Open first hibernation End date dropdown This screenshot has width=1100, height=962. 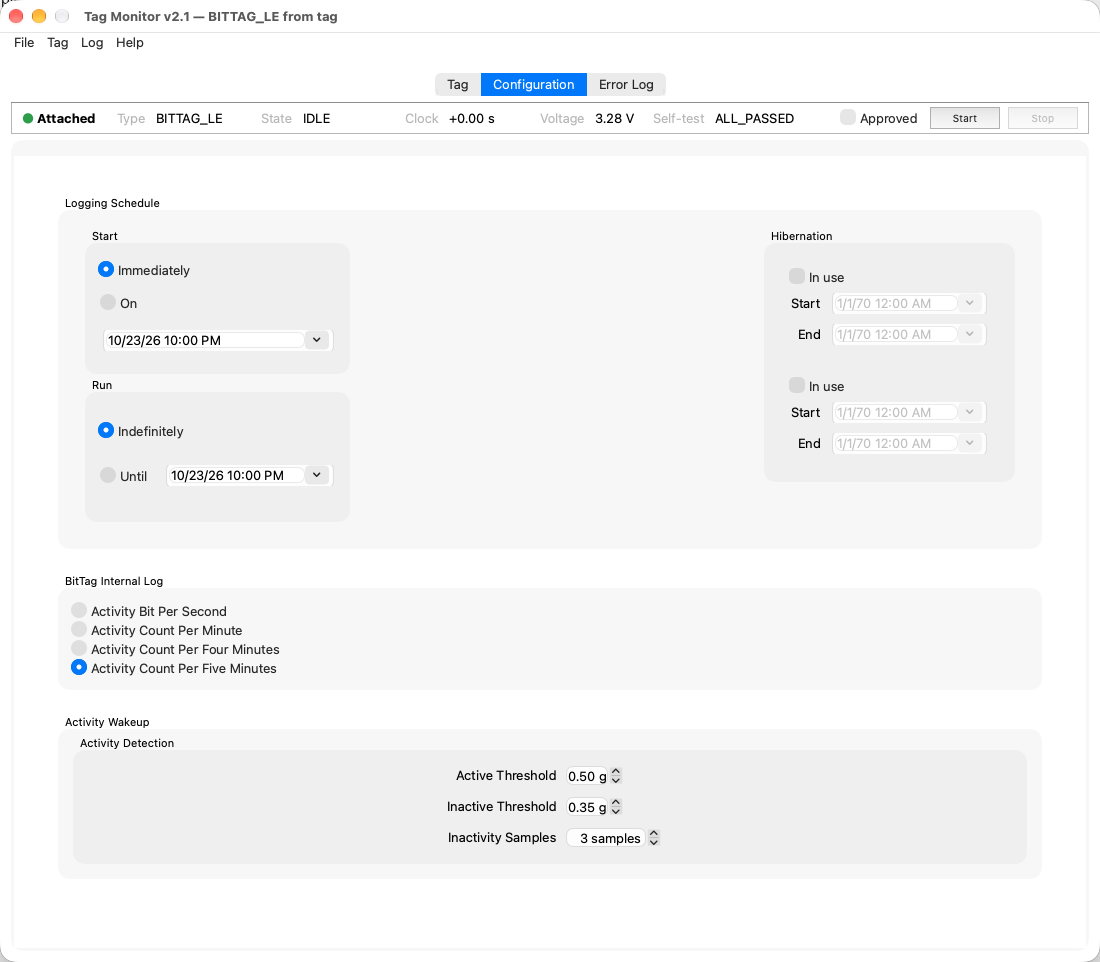point(970,334)
